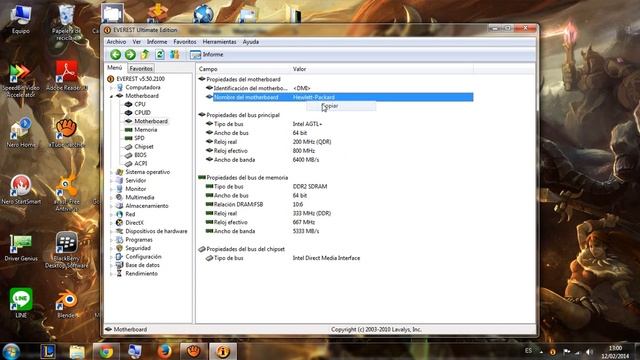The width and height of the screenshot is (640, 360).
Task: Click the Sistema operativo icon in tree
Action: point(119,172)
